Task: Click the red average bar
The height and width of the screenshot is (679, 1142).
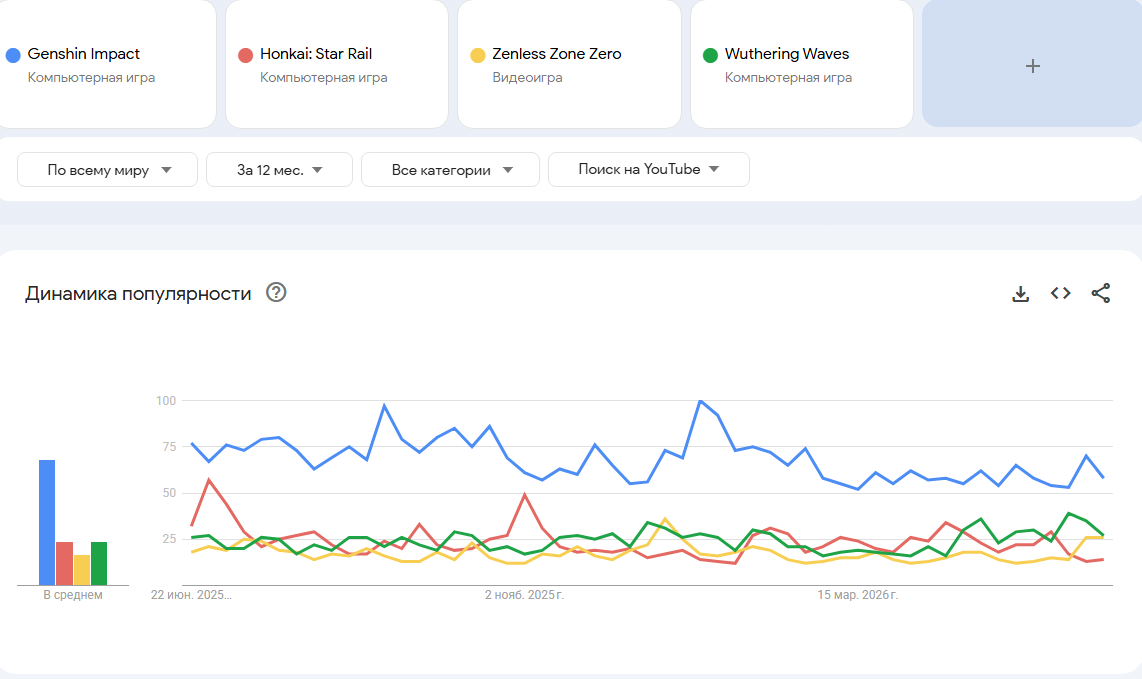Action: (65, 563)
